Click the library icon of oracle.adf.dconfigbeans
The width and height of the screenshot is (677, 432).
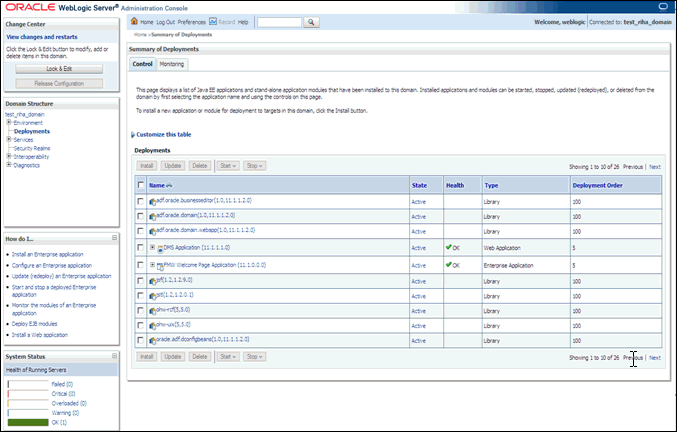[152, 341]
